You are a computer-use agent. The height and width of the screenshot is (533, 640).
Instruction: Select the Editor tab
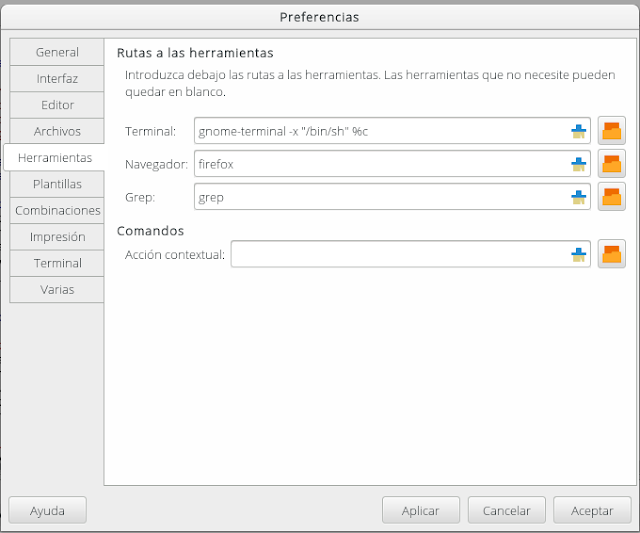click(57, 105)
